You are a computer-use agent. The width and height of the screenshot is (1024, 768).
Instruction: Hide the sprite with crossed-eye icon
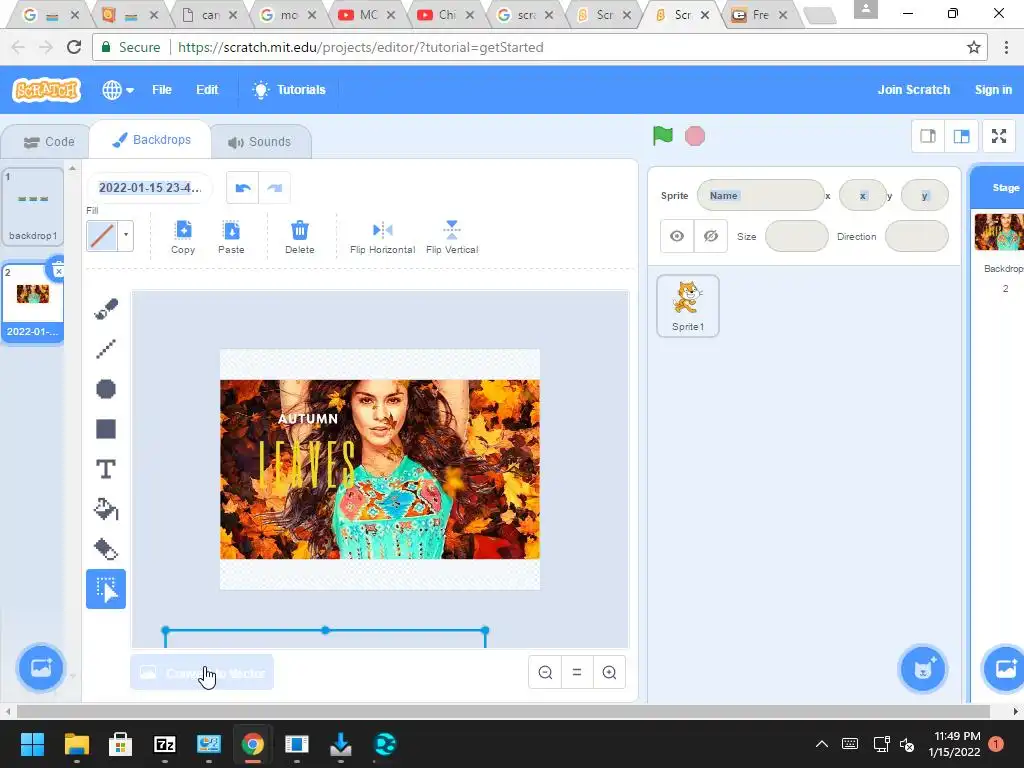coord(711,236)
